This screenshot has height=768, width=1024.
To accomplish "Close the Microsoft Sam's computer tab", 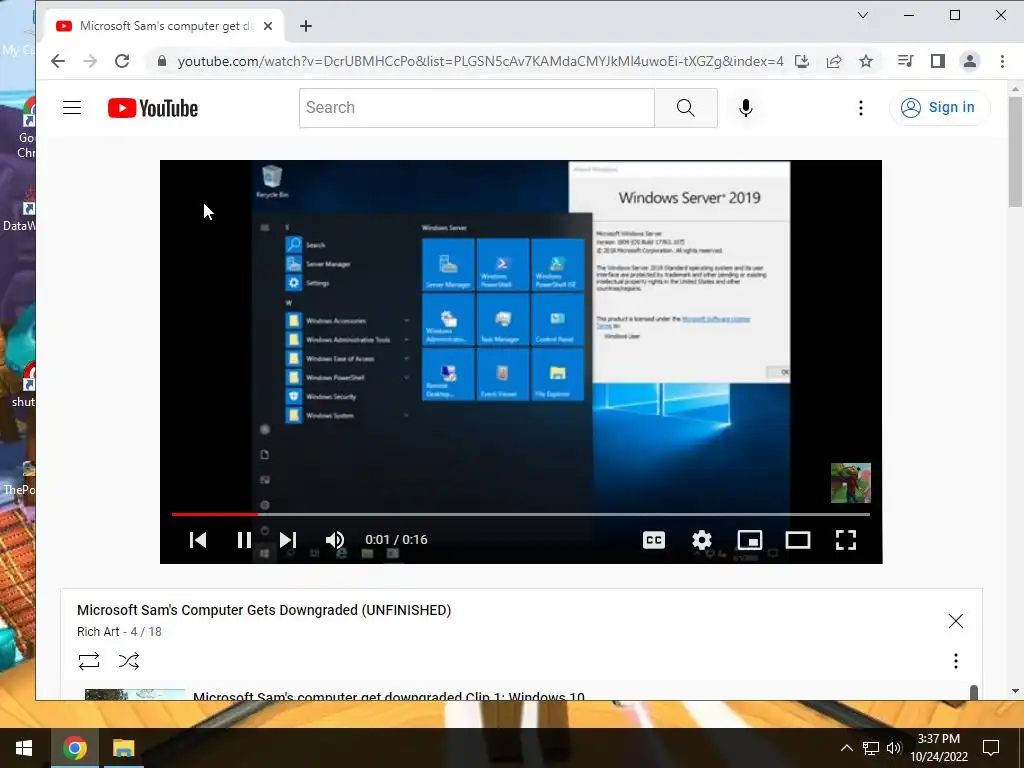I will [x=268, y=26].
